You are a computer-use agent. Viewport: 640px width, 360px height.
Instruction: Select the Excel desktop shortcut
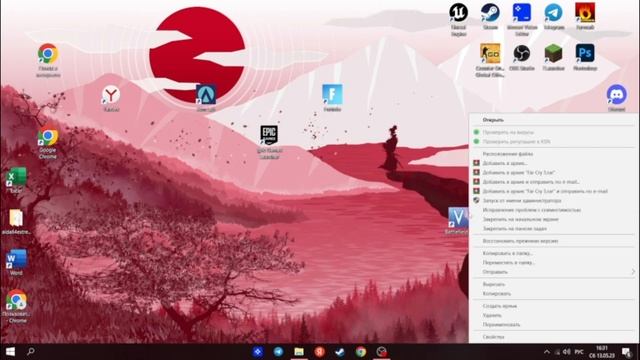click(x=16, y=180)
